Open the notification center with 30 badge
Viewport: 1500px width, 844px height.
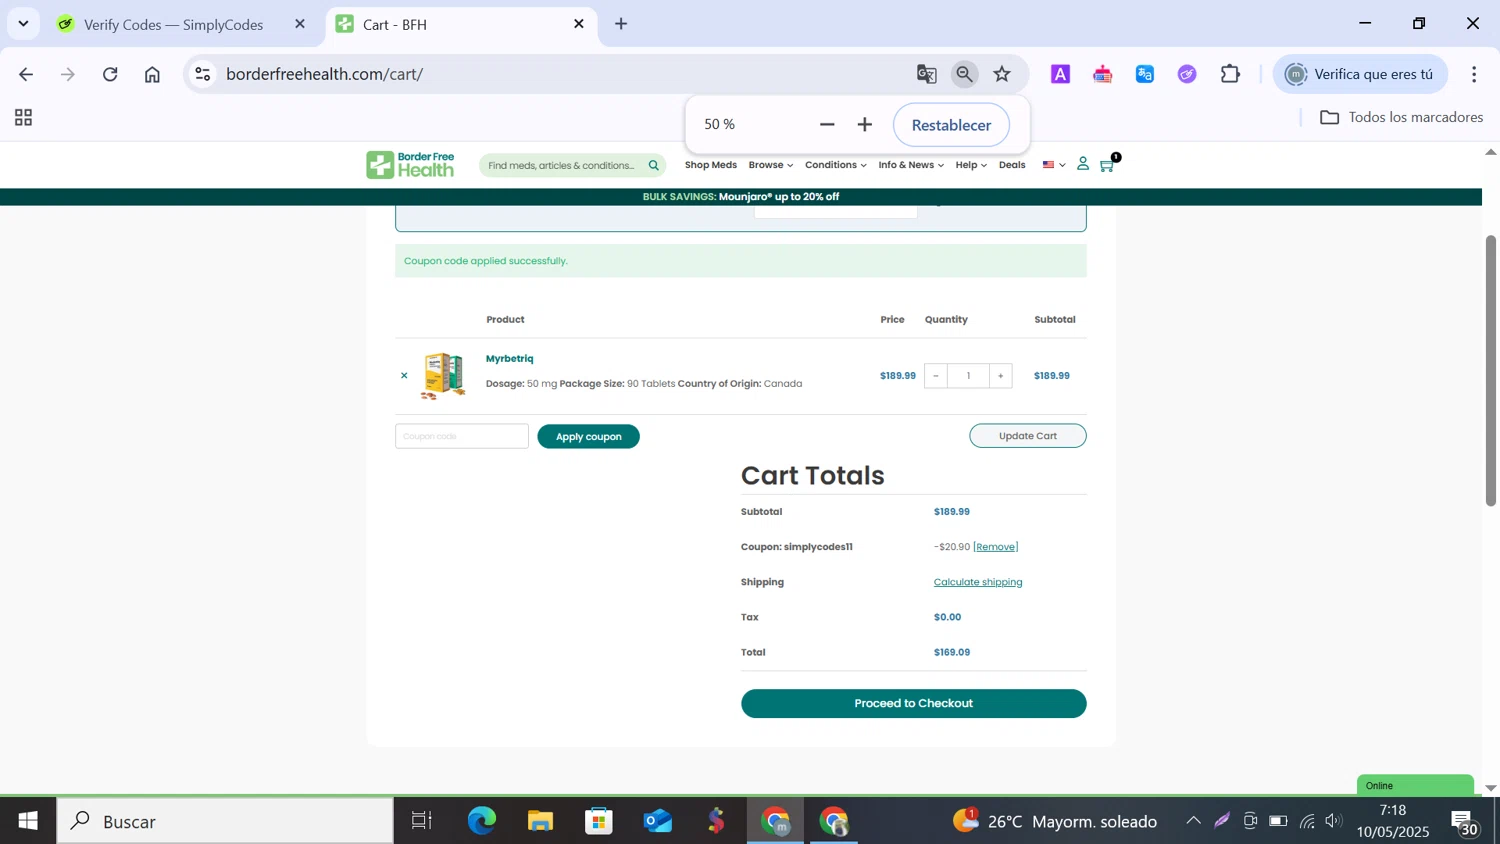tap(1466, 824)
